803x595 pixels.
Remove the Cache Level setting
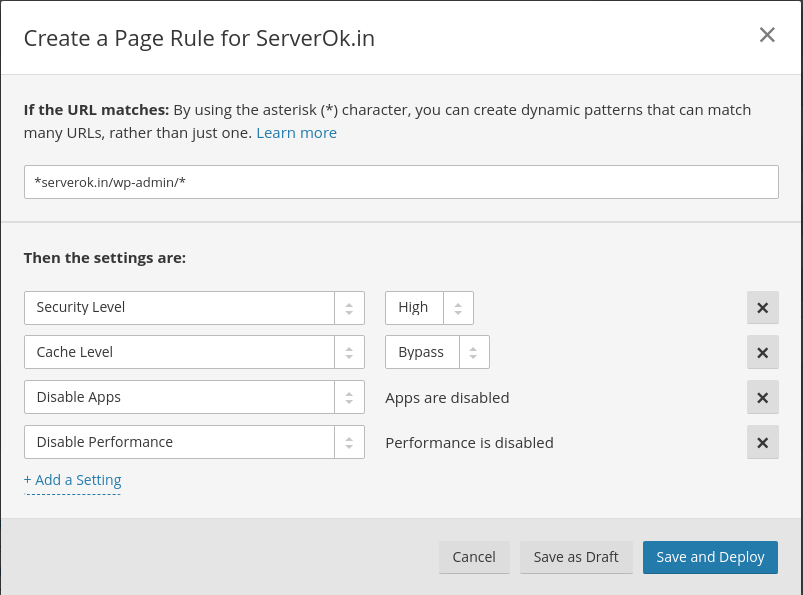point(762,352)
